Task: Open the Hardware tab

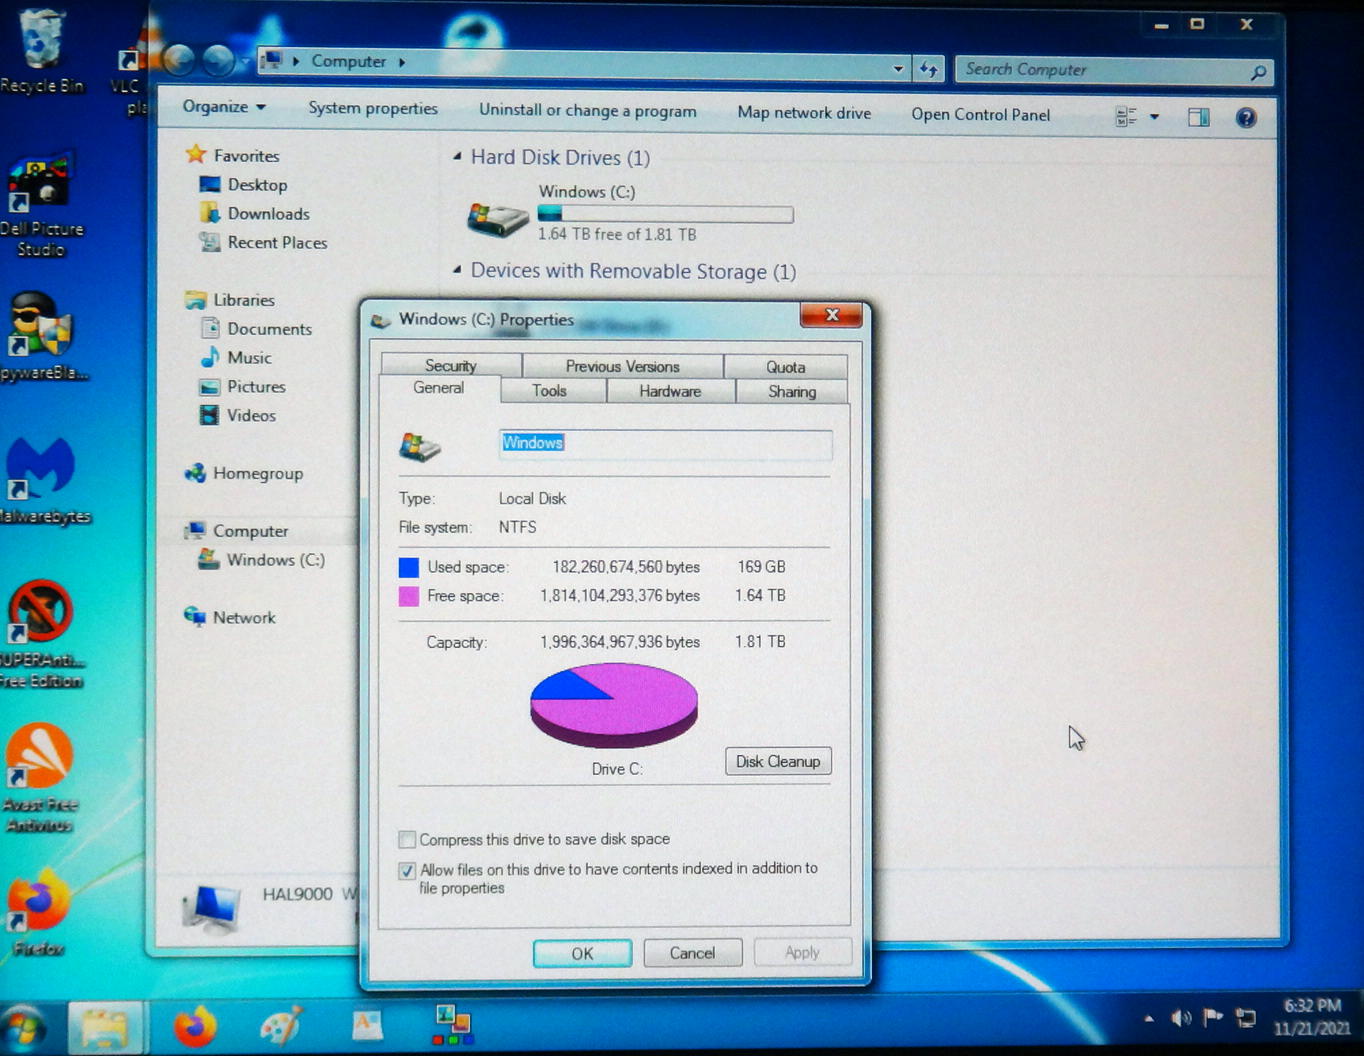Action: pos(670,391)
